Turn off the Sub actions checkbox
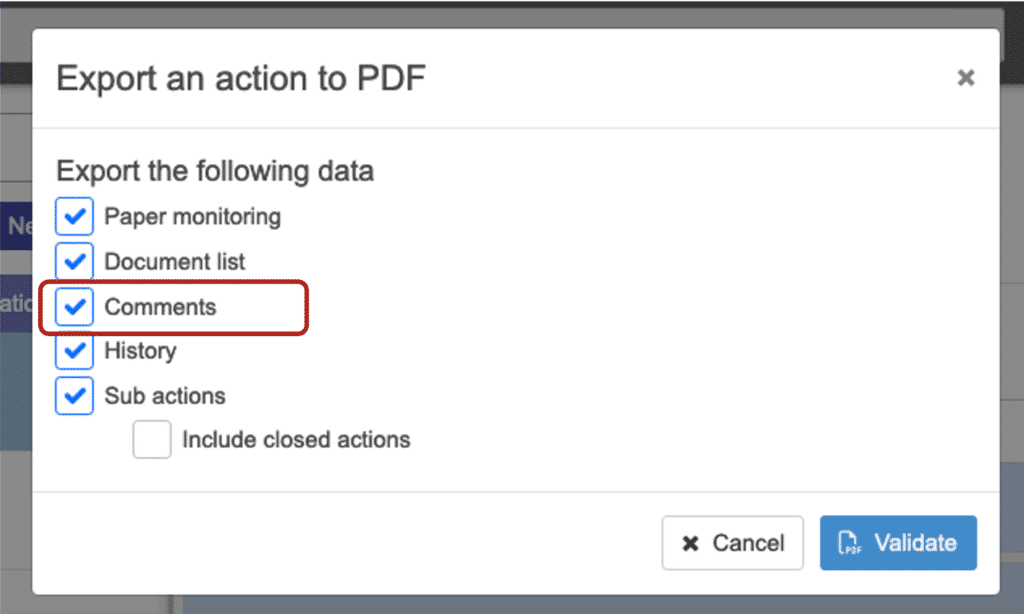Image resolution: width=1024 pixels, height=614 pixels. [75, 395]
